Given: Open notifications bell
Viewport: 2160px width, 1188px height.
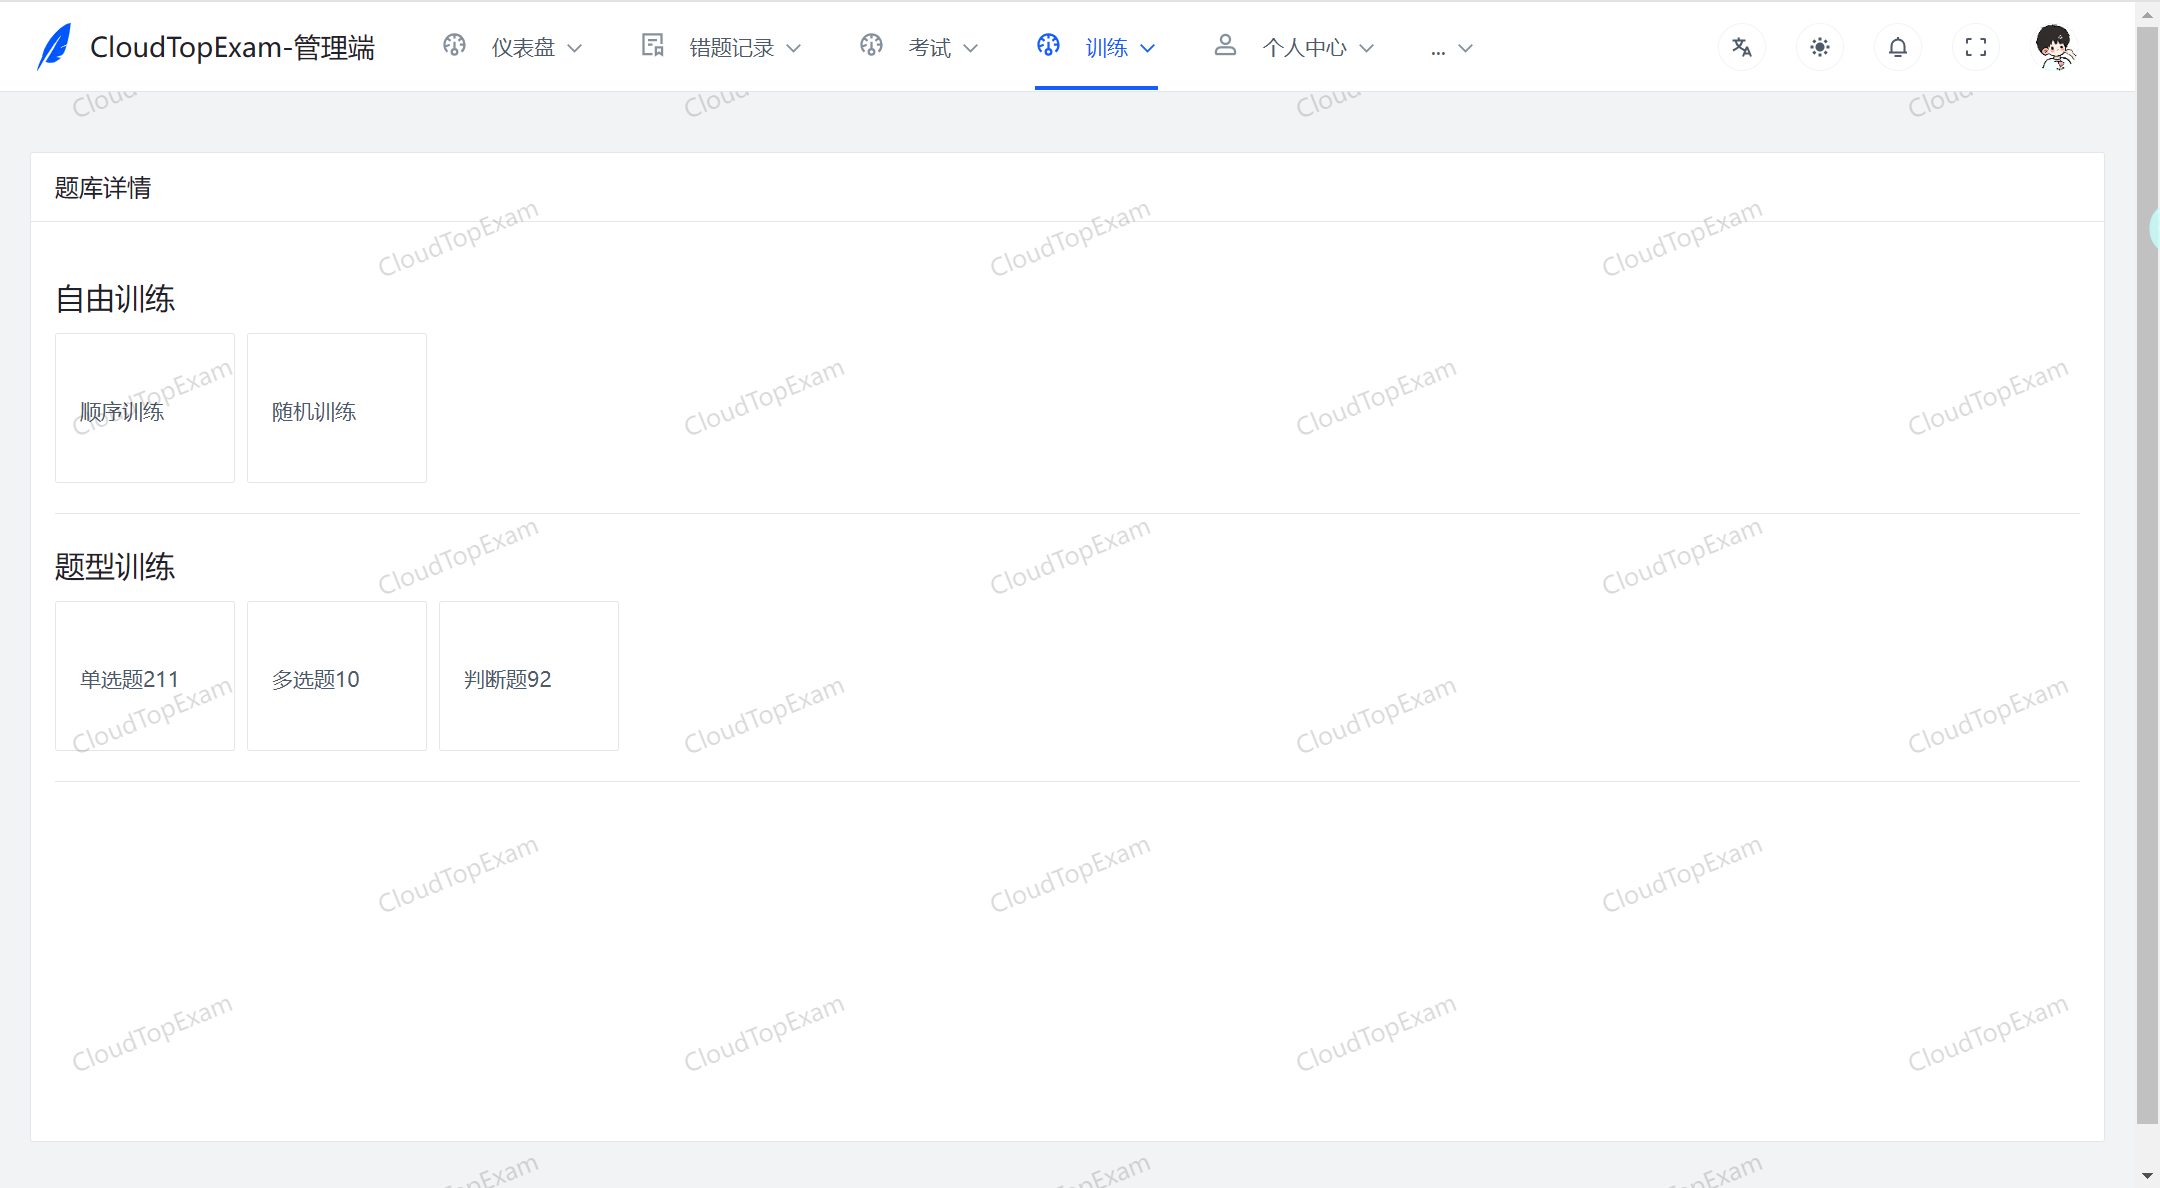Looking at the screenshot, I should 1897,47.
